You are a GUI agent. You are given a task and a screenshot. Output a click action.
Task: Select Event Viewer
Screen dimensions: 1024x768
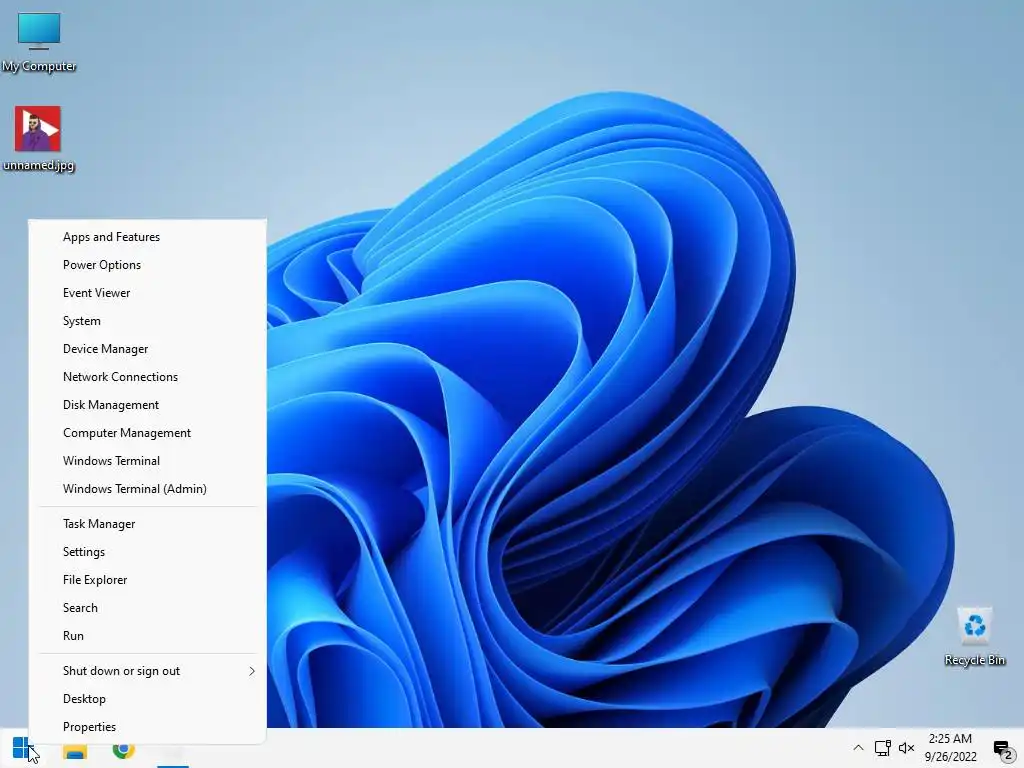(x=148, y=293)
